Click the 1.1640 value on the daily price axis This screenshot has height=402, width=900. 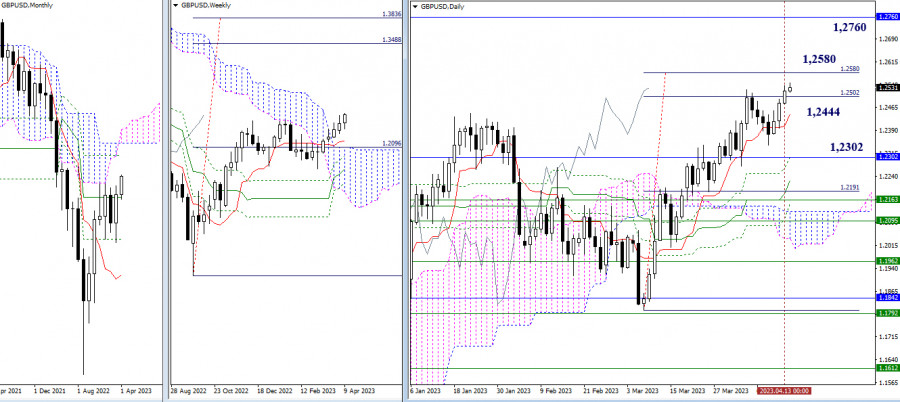(x=887, y=360)
